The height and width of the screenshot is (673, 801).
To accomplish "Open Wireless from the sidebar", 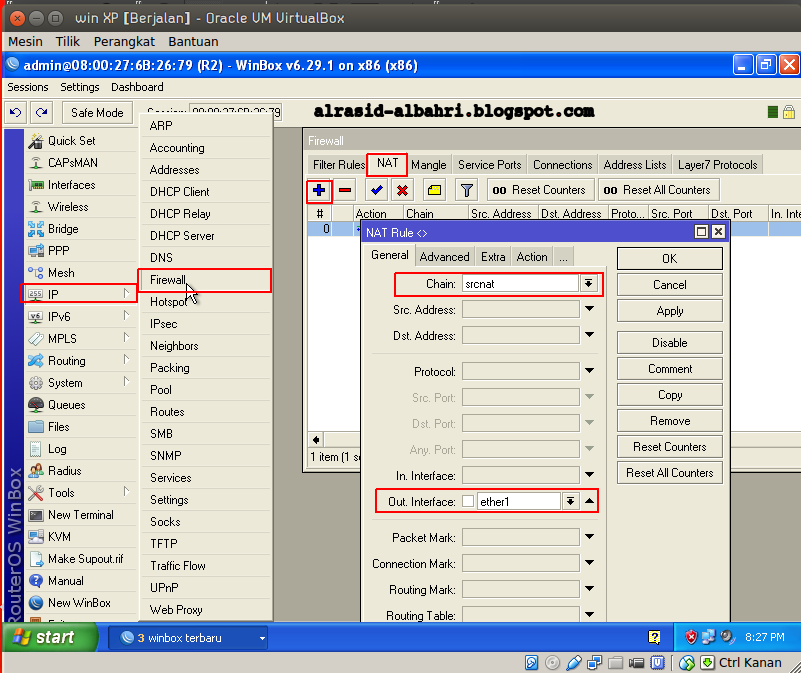I will 68,206.
